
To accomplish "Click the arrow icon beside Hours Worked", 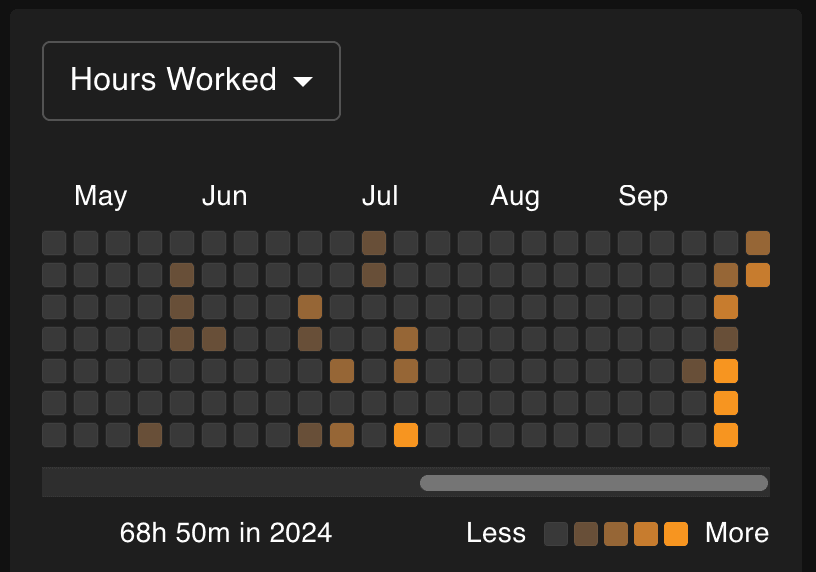I will (x=303, y=82).
